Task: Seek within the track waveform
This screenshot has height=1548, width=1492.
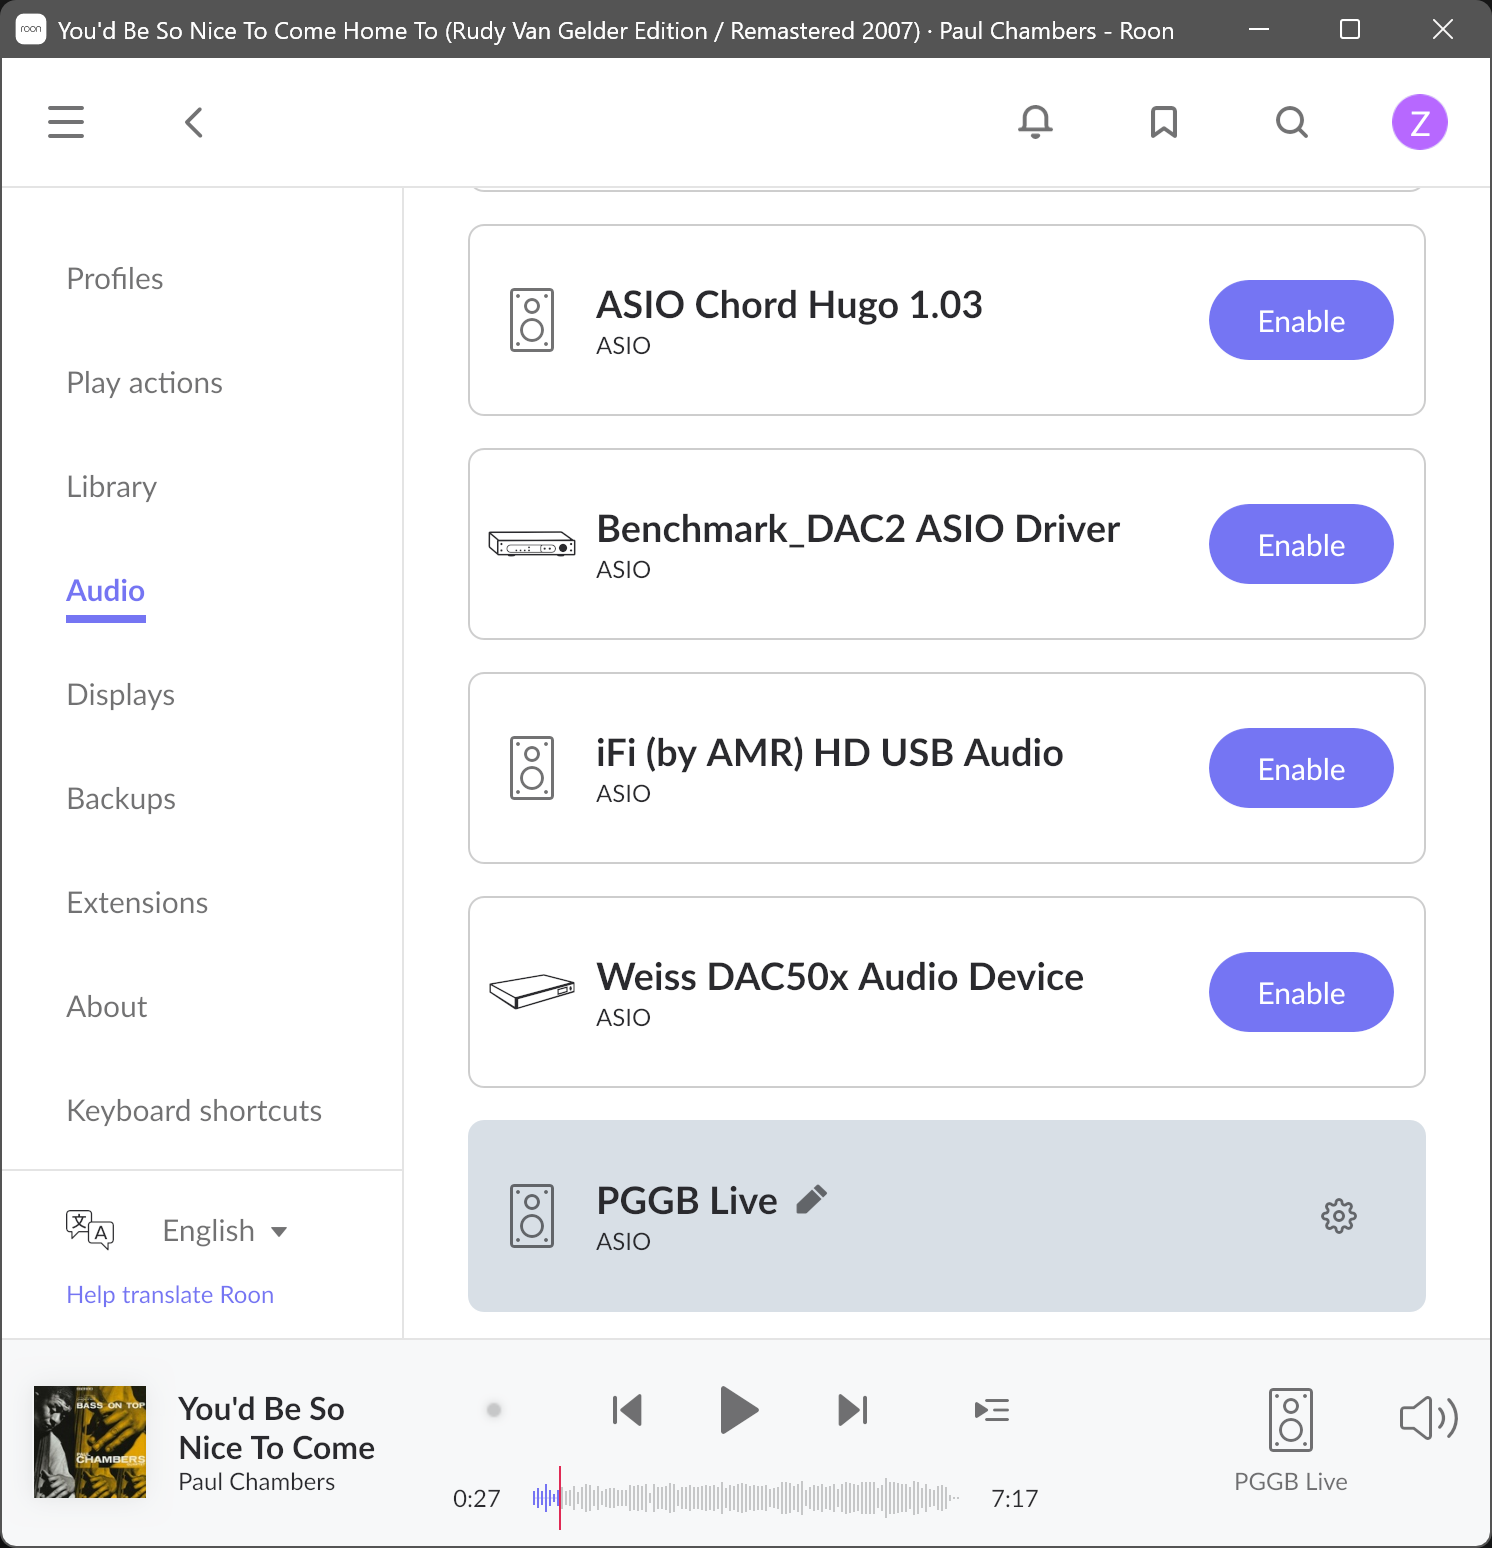Action: 746,1498
